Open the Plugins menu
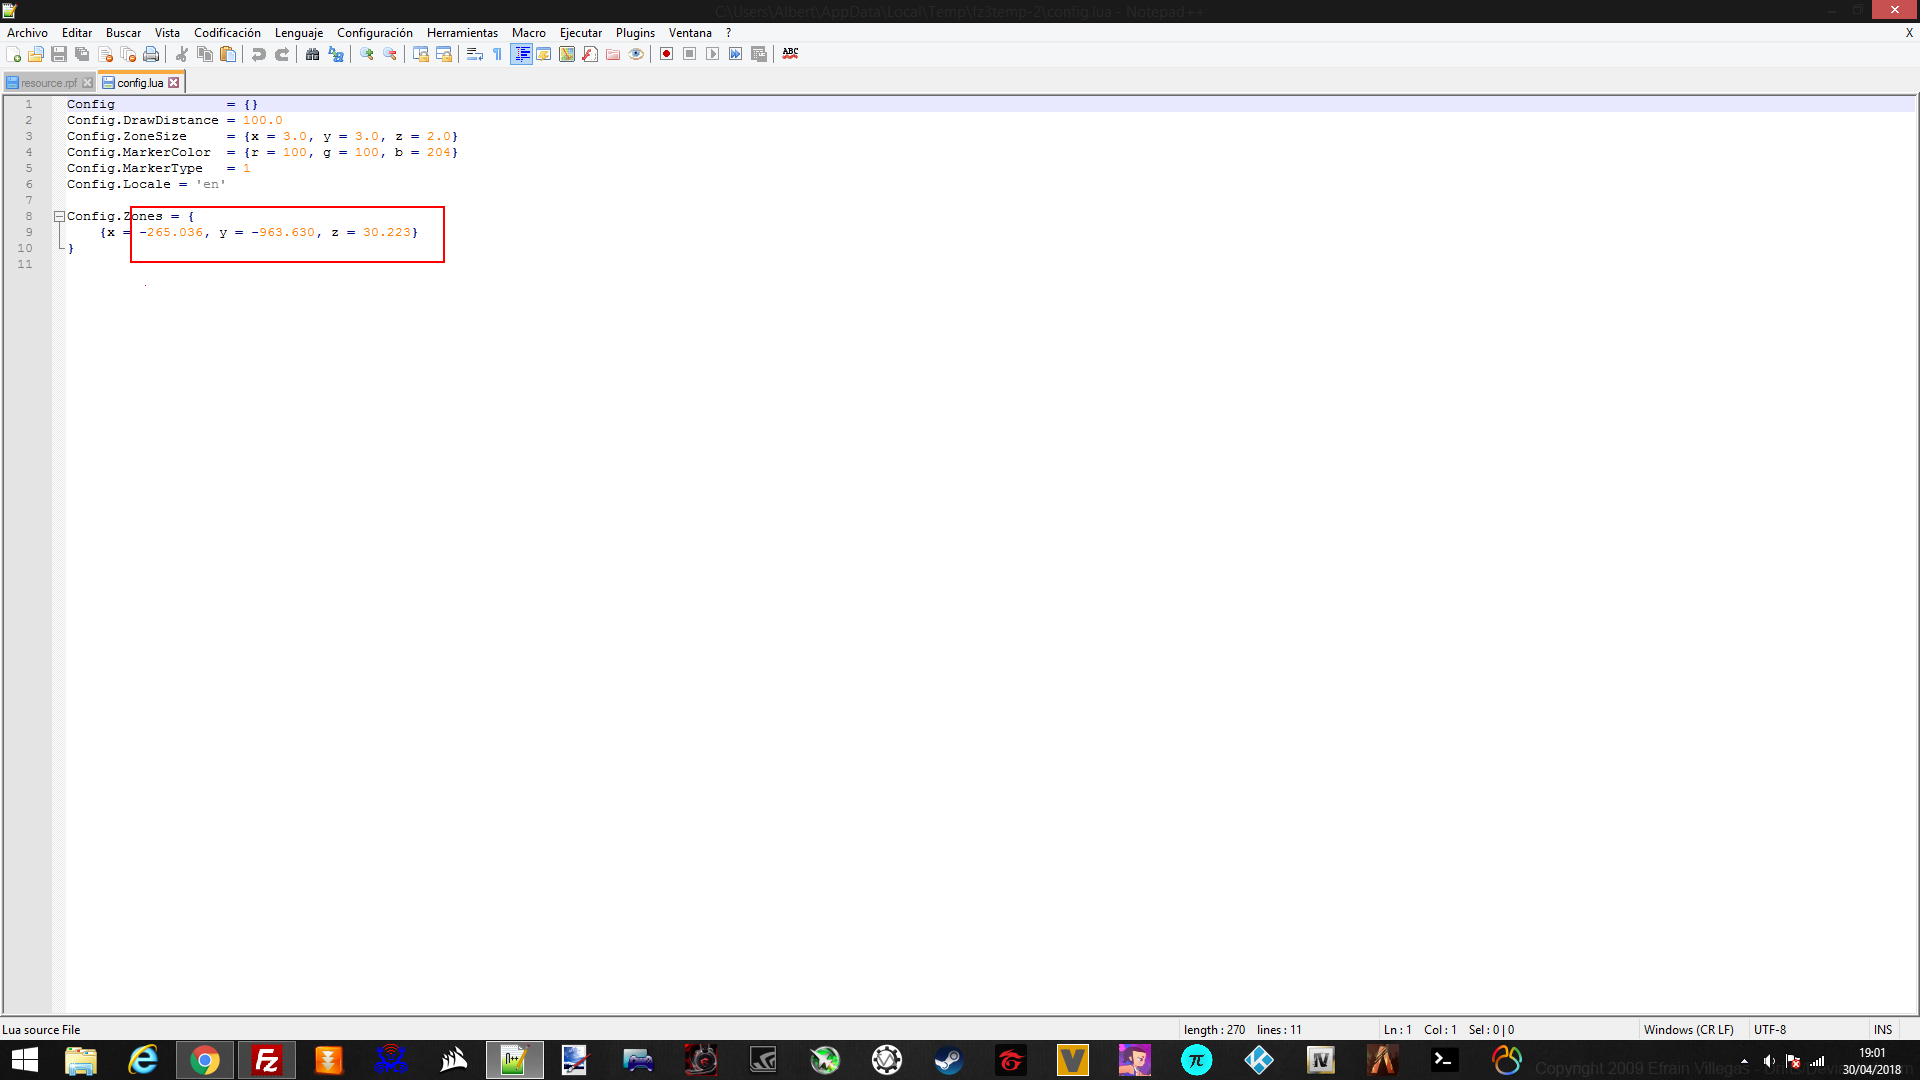The height and width of the screenshot is (1080, 1920). 635,33
